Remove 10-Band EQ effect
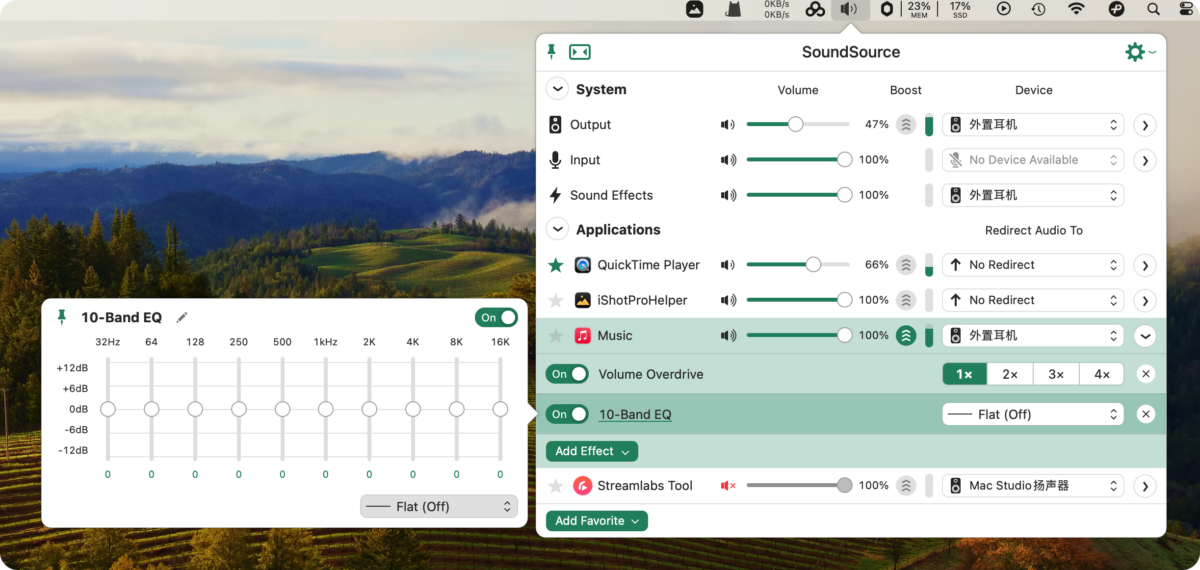Viewport: 1200px width, 570px height. (1146, 414)
